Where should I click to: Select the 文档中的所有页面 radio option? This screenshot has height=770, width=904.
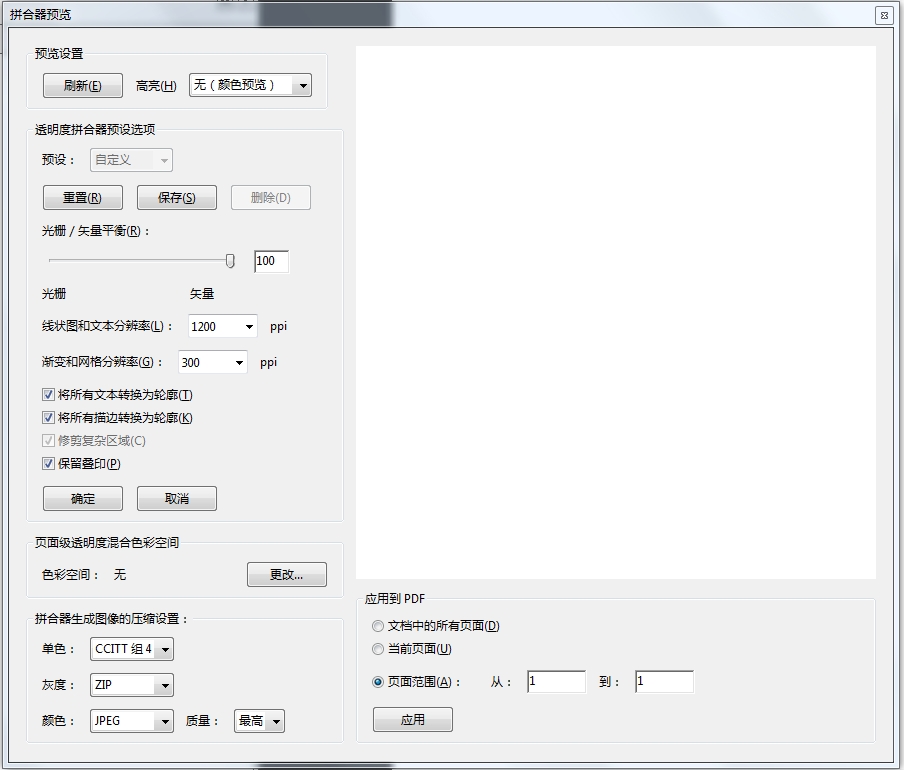(x=378, y=626)
